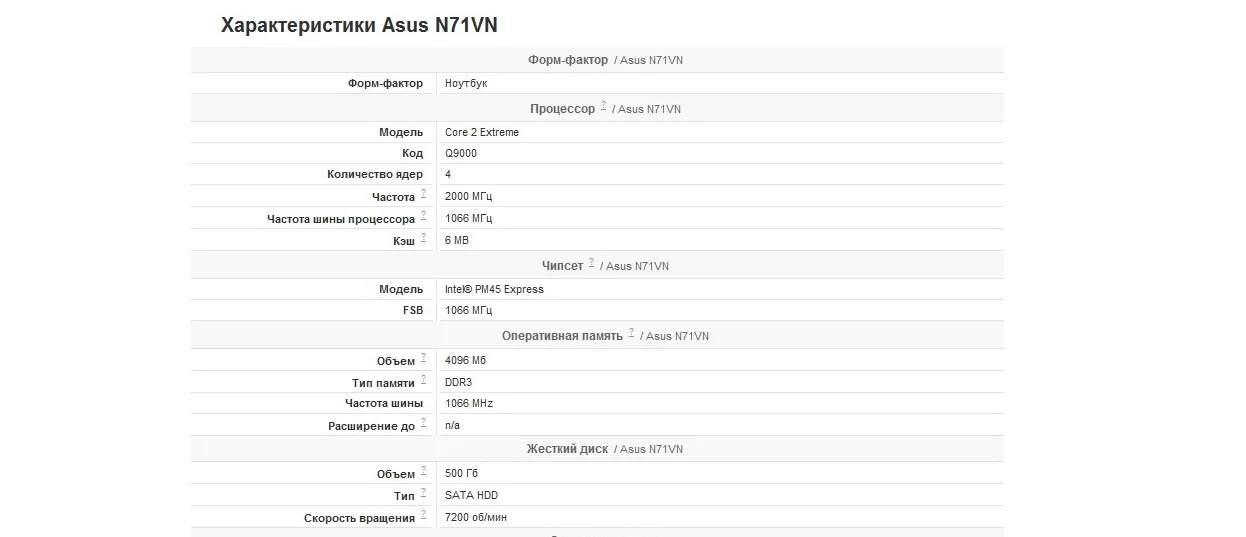This screenshot has width=1246, height=537.
Task: Show help for Расширение до label
Action: tap(423, 423)
